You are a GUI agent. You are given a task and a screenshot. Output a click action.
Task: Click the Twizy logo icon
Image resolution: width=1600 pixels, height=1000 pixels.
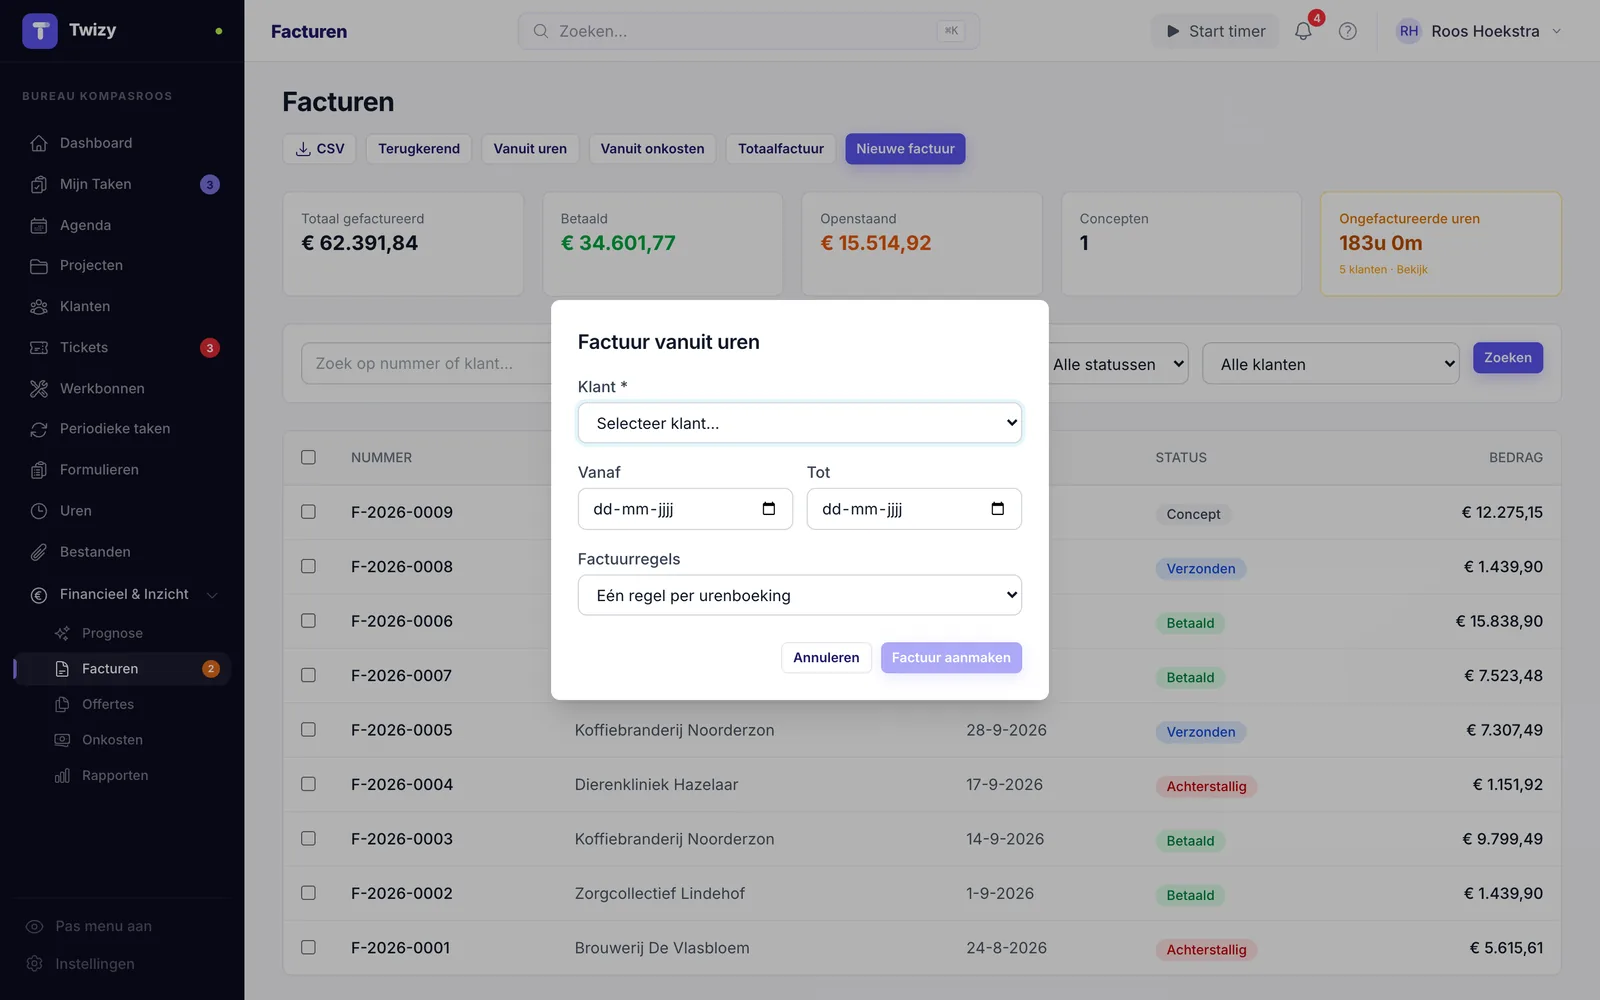pyautogui.click(x=40, y=31)
